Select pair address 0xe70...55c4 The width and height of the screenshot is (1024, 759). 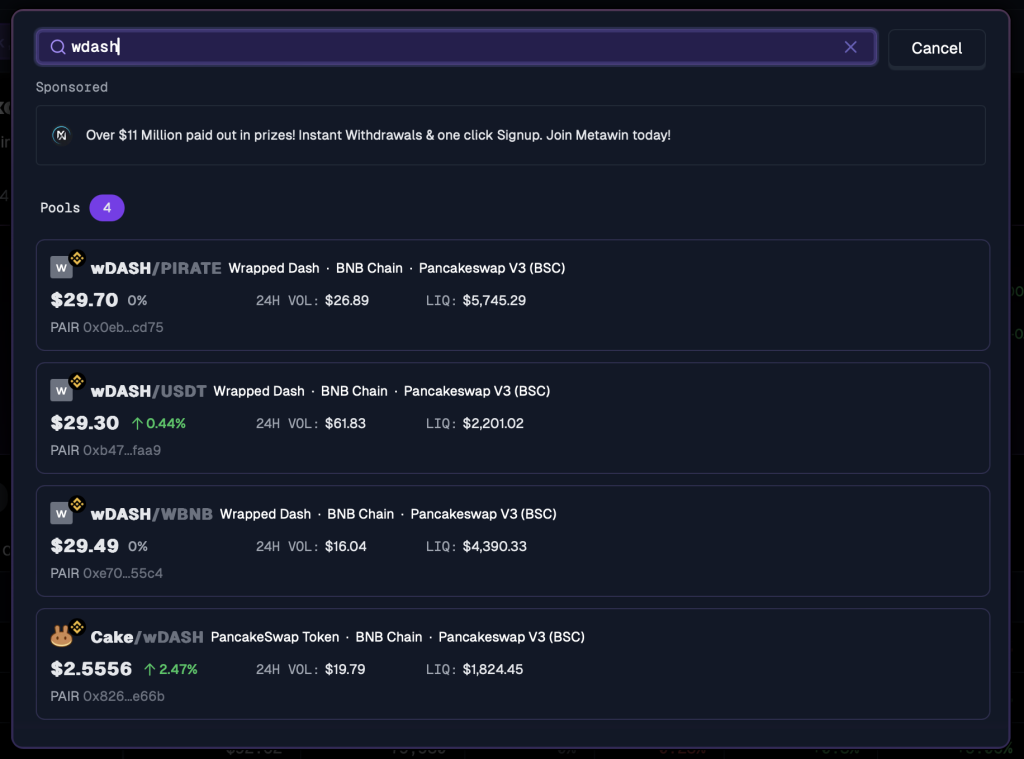123,573
